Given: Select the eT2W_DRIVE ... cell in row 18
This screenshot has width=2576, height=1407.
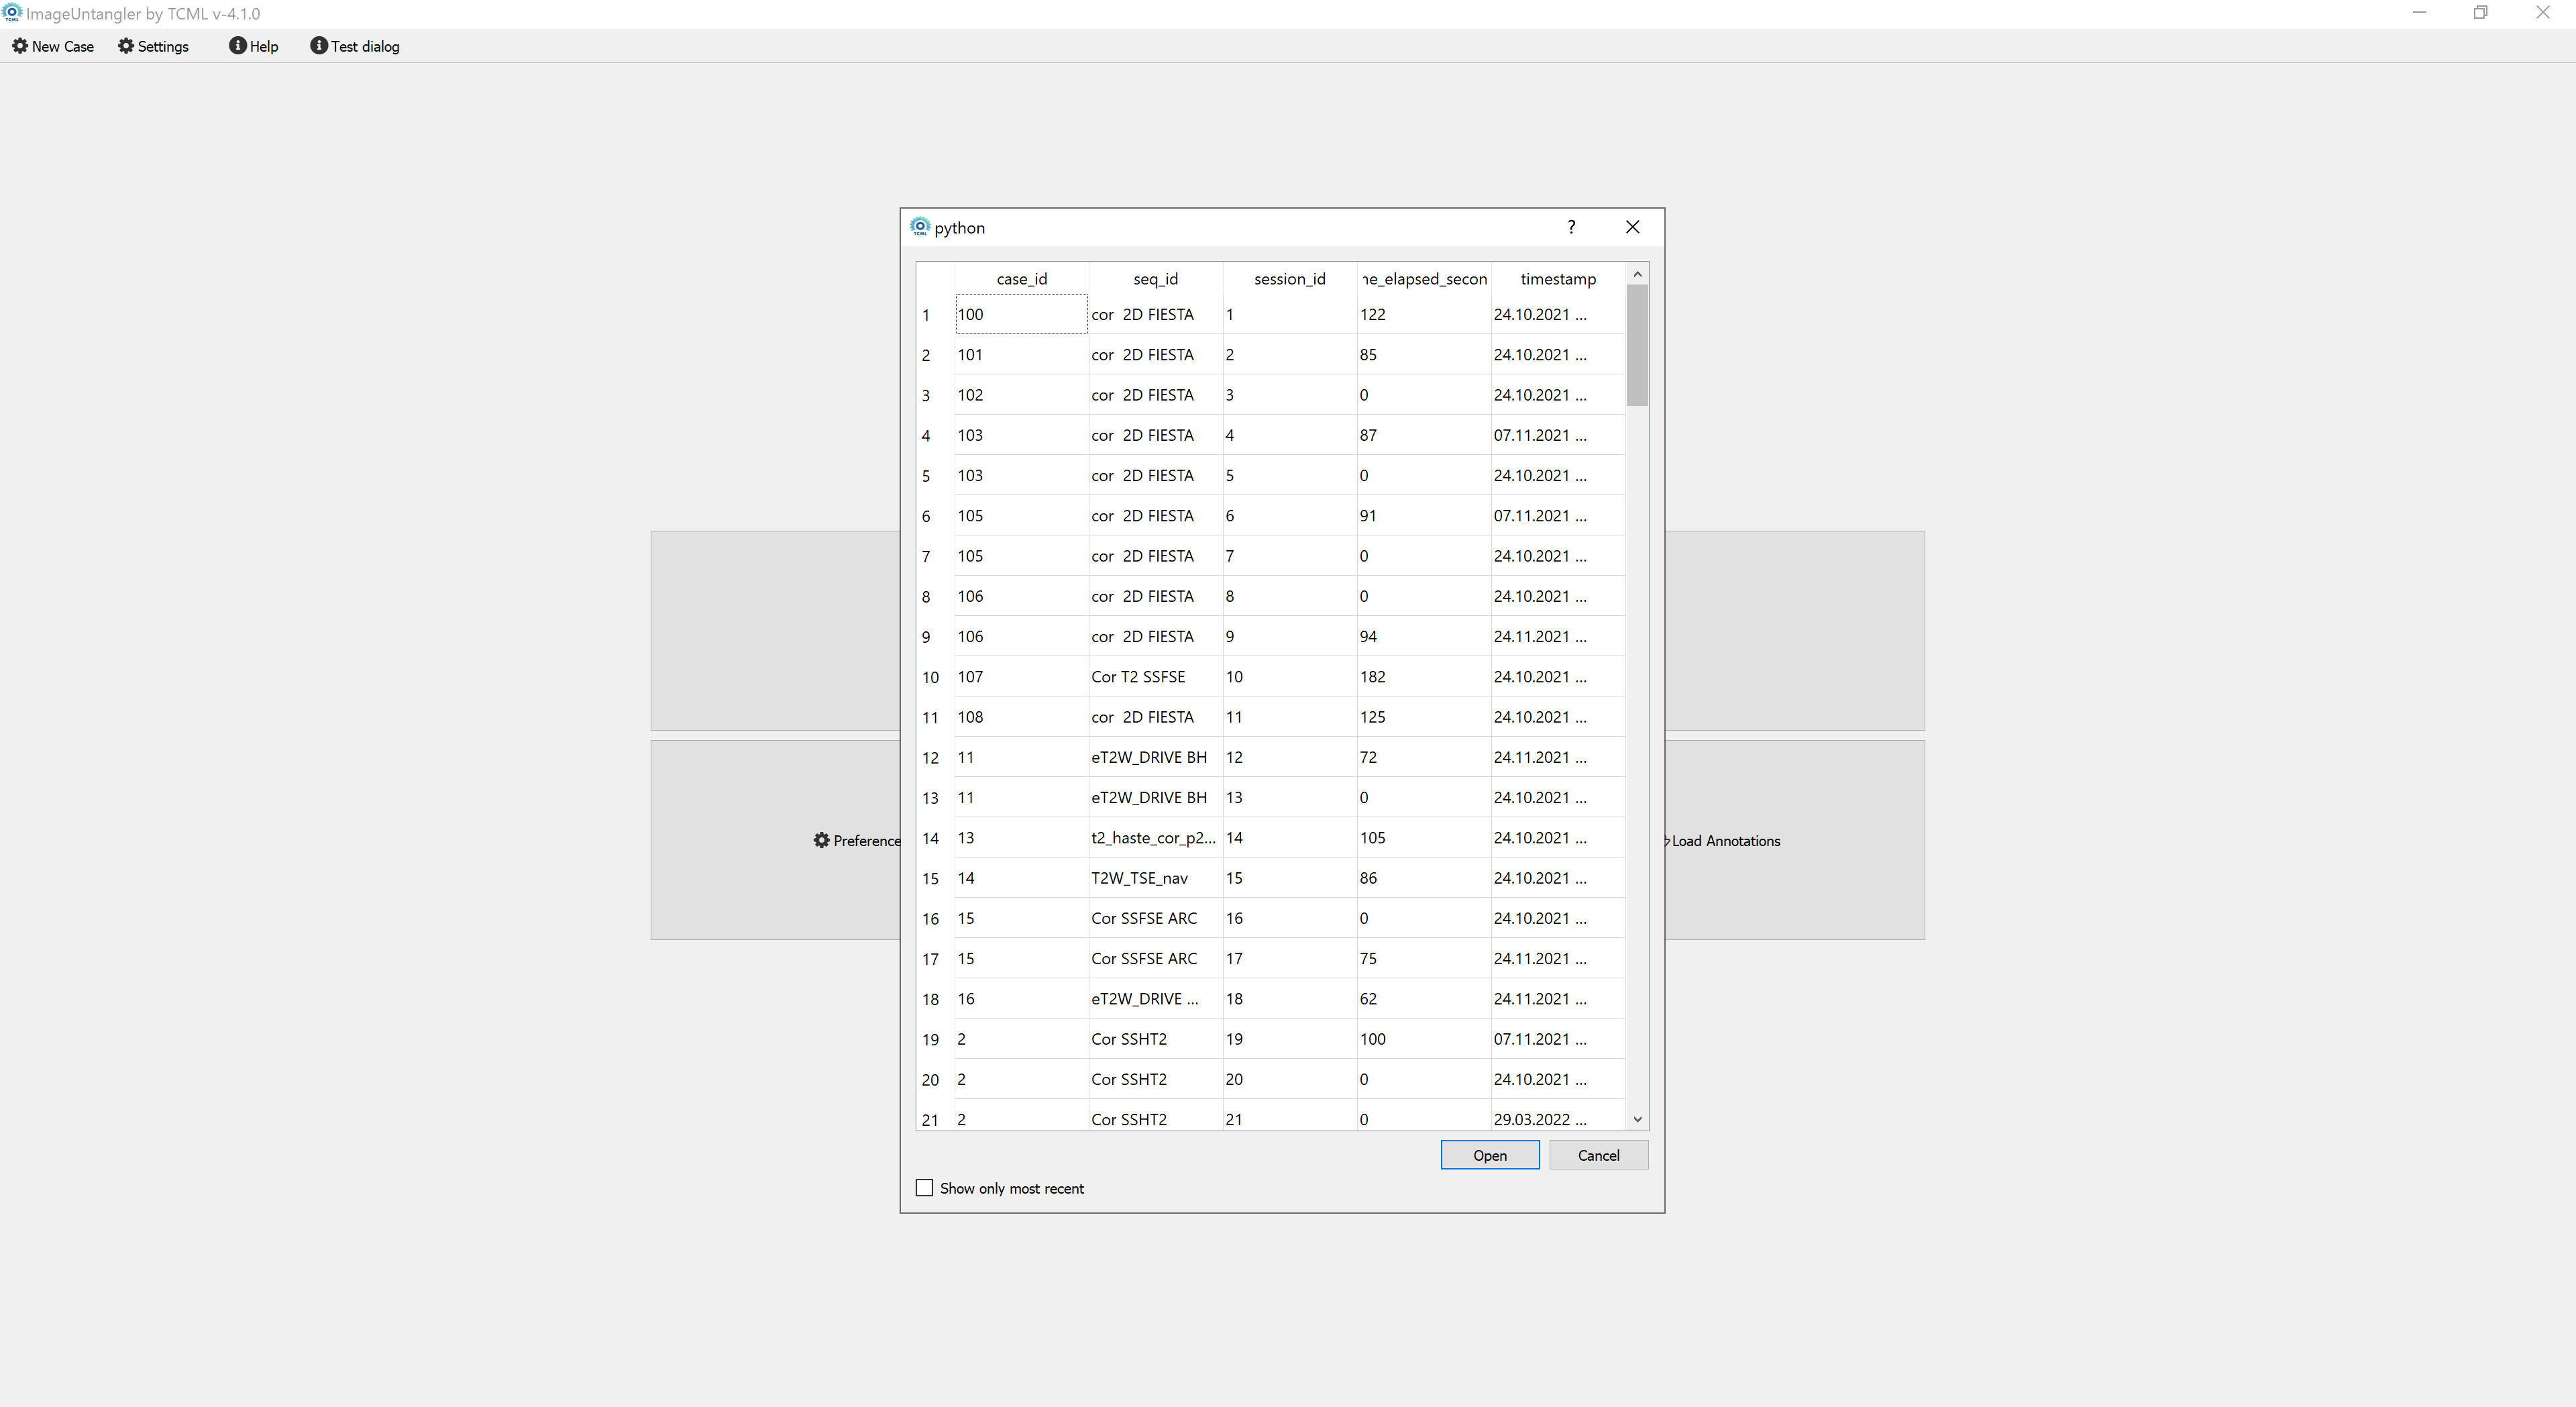Looking at the screenshot, I should coord(1156,999).
